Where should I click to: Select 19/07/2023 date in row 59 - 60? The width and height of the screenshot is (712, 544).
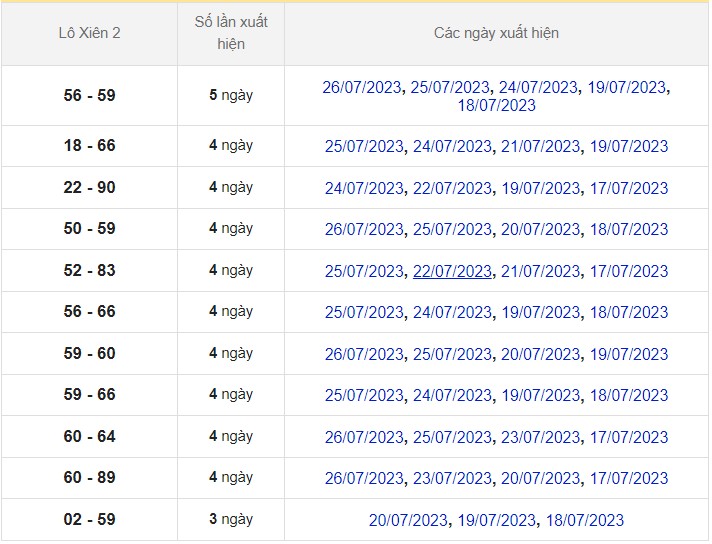(x=628, y=354)
